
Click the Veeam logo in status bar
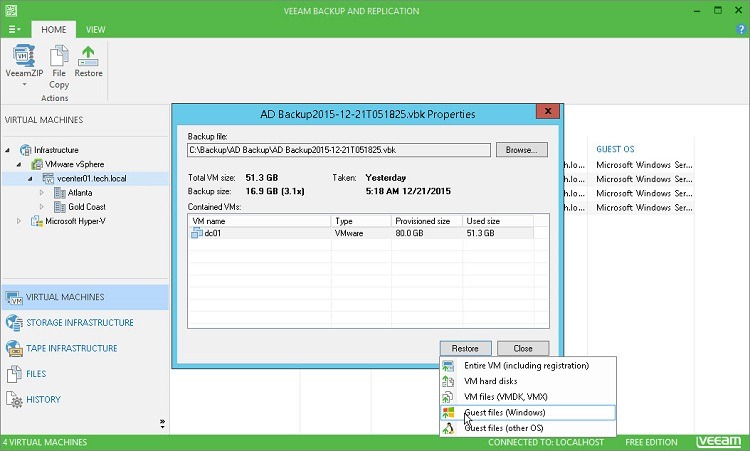[718, 441]
